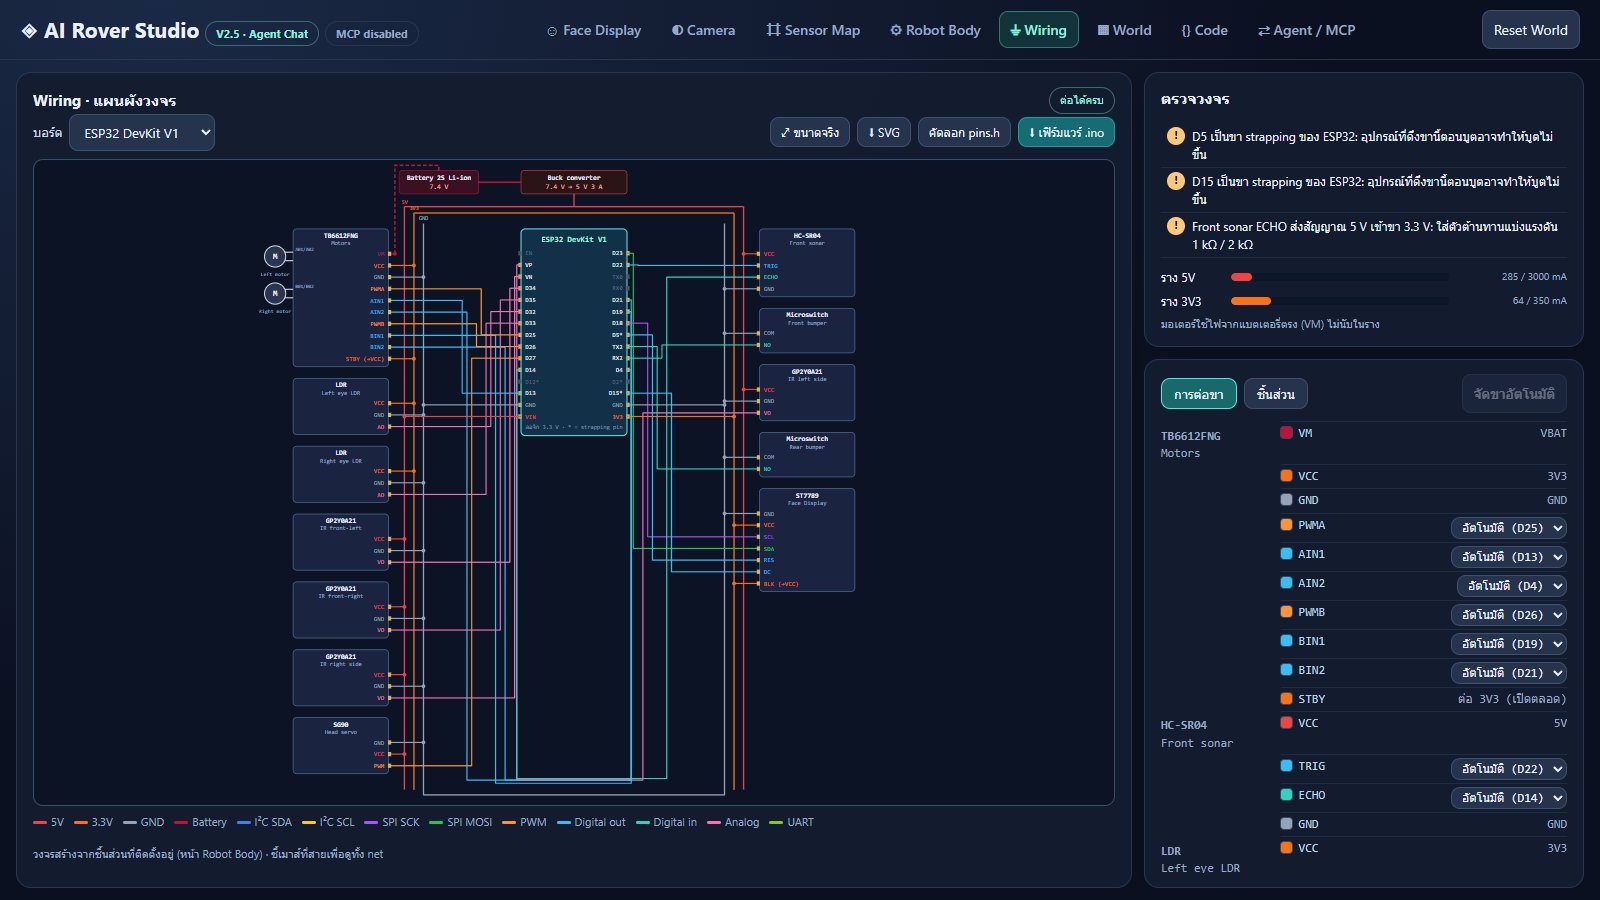The height and width of the screenshot is (900, 1600).
Task: Click the 3V3 rail usage bar
Action: 1339,301
